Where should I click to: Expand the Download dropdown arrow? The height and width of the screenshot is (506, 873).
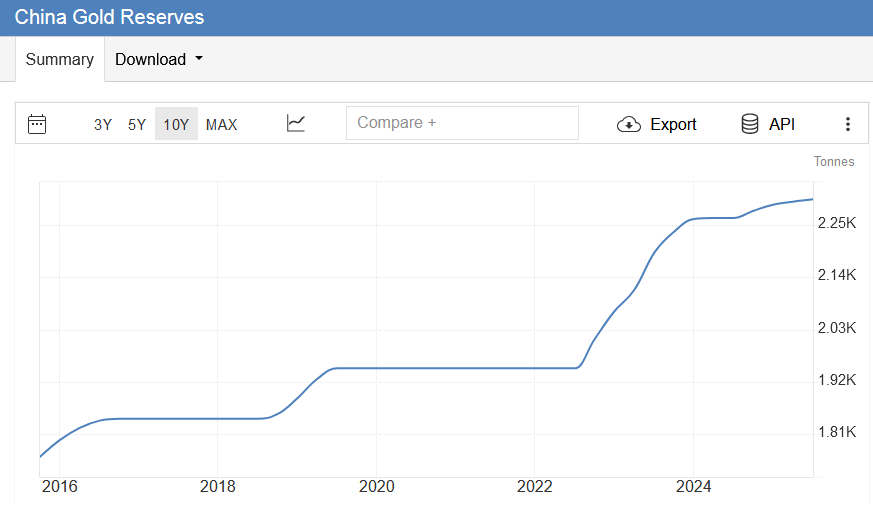(x=199, y=58)
